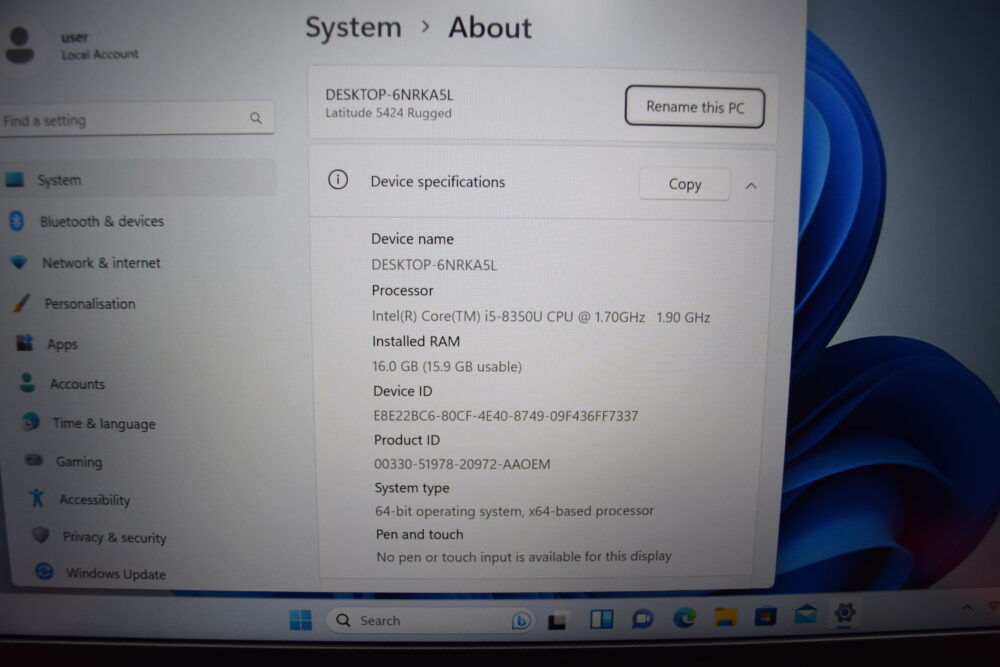Open the Mail app from taskbar
This screenshot has height=667, width=1000.
click(x=805, y=615)
